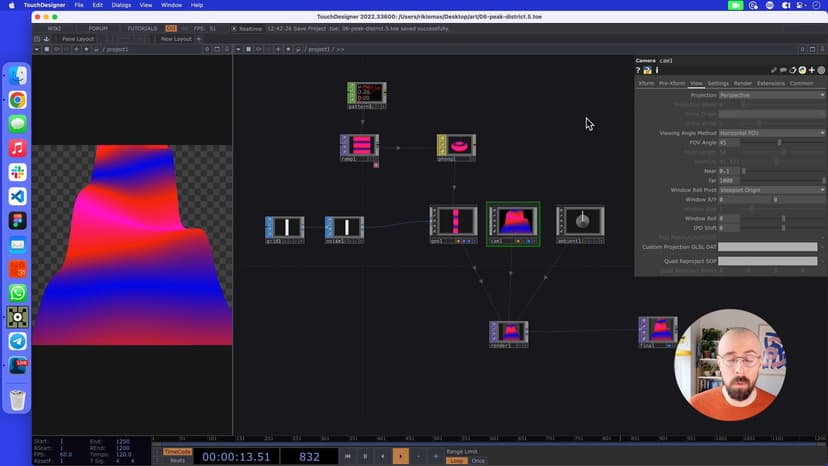Open the Dialogs menu

(121, 5)
